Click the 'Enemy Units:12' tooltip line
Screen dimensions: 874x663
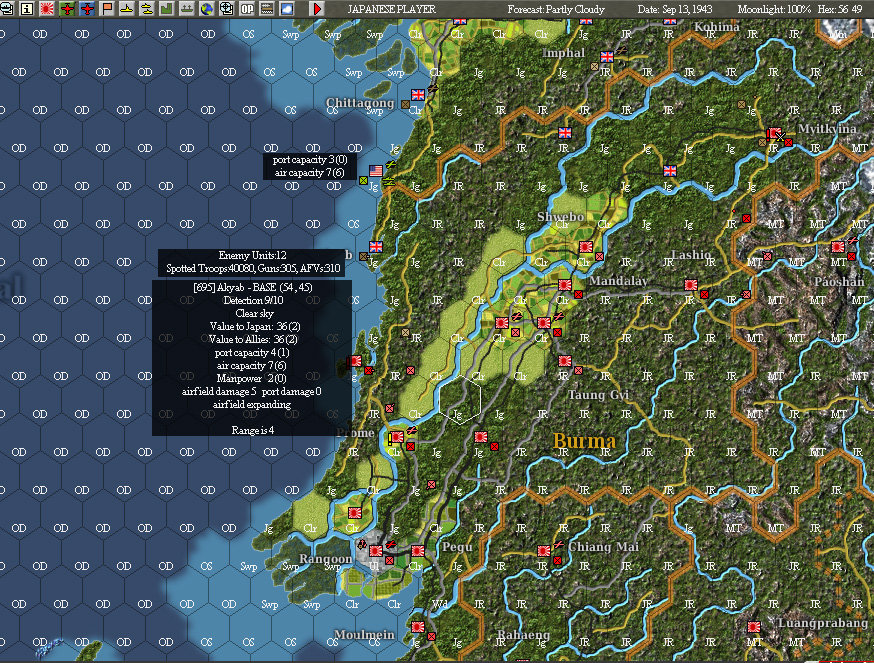[x=252, y=255]
